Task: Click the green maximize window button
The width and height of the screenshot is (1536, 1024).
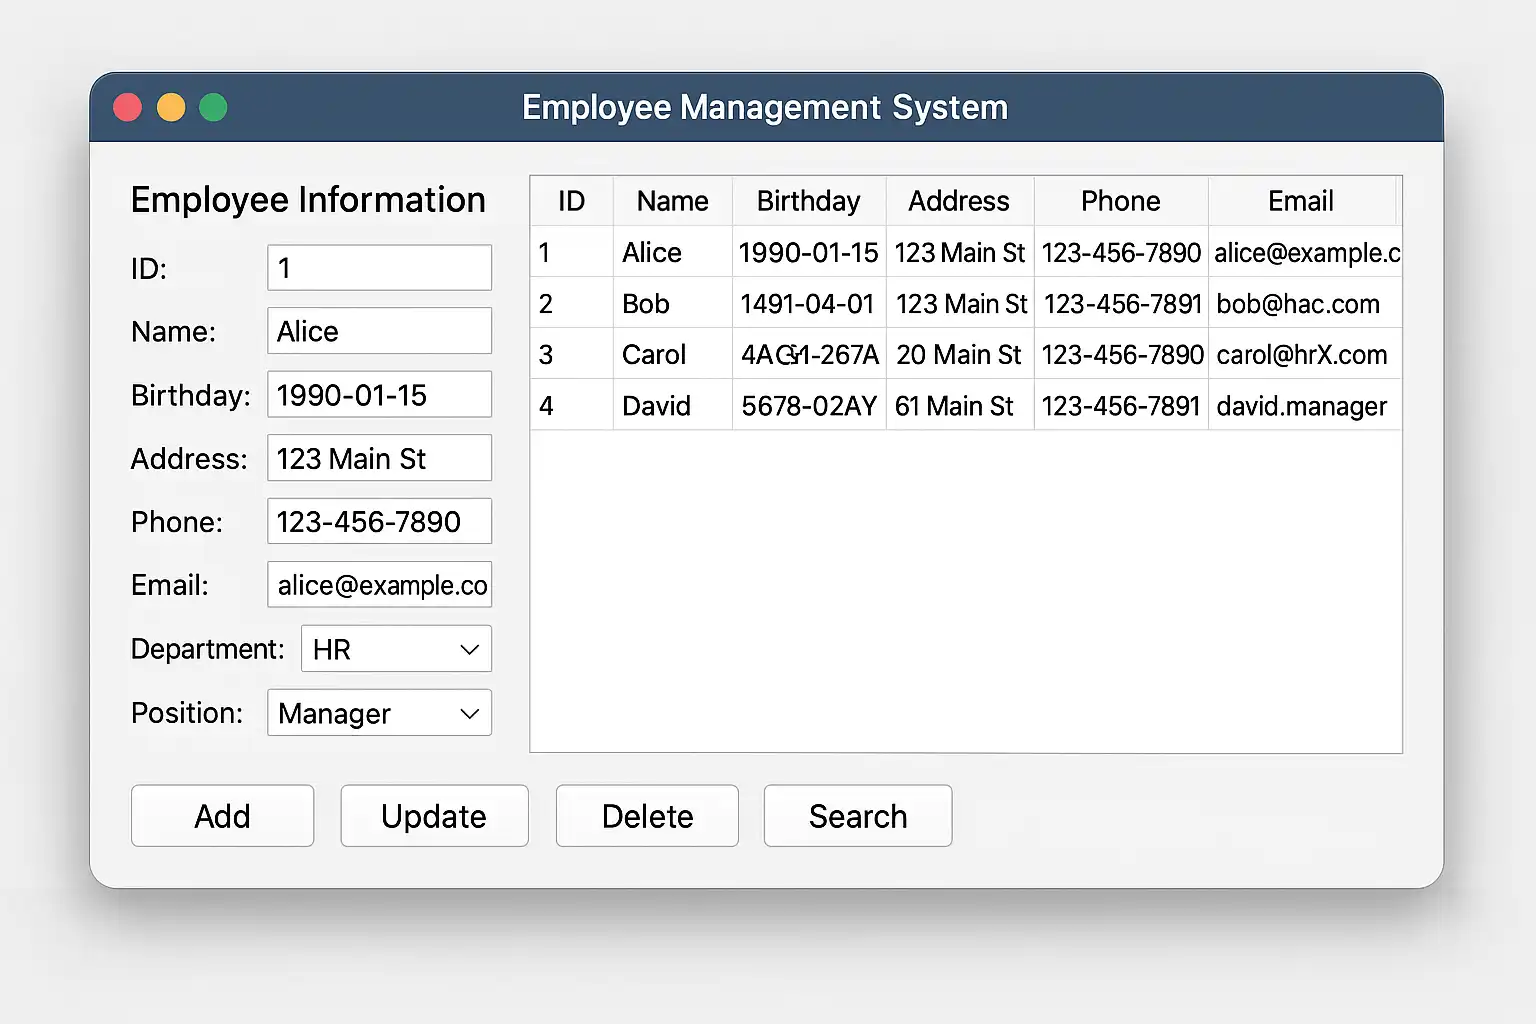Action: 213,107
